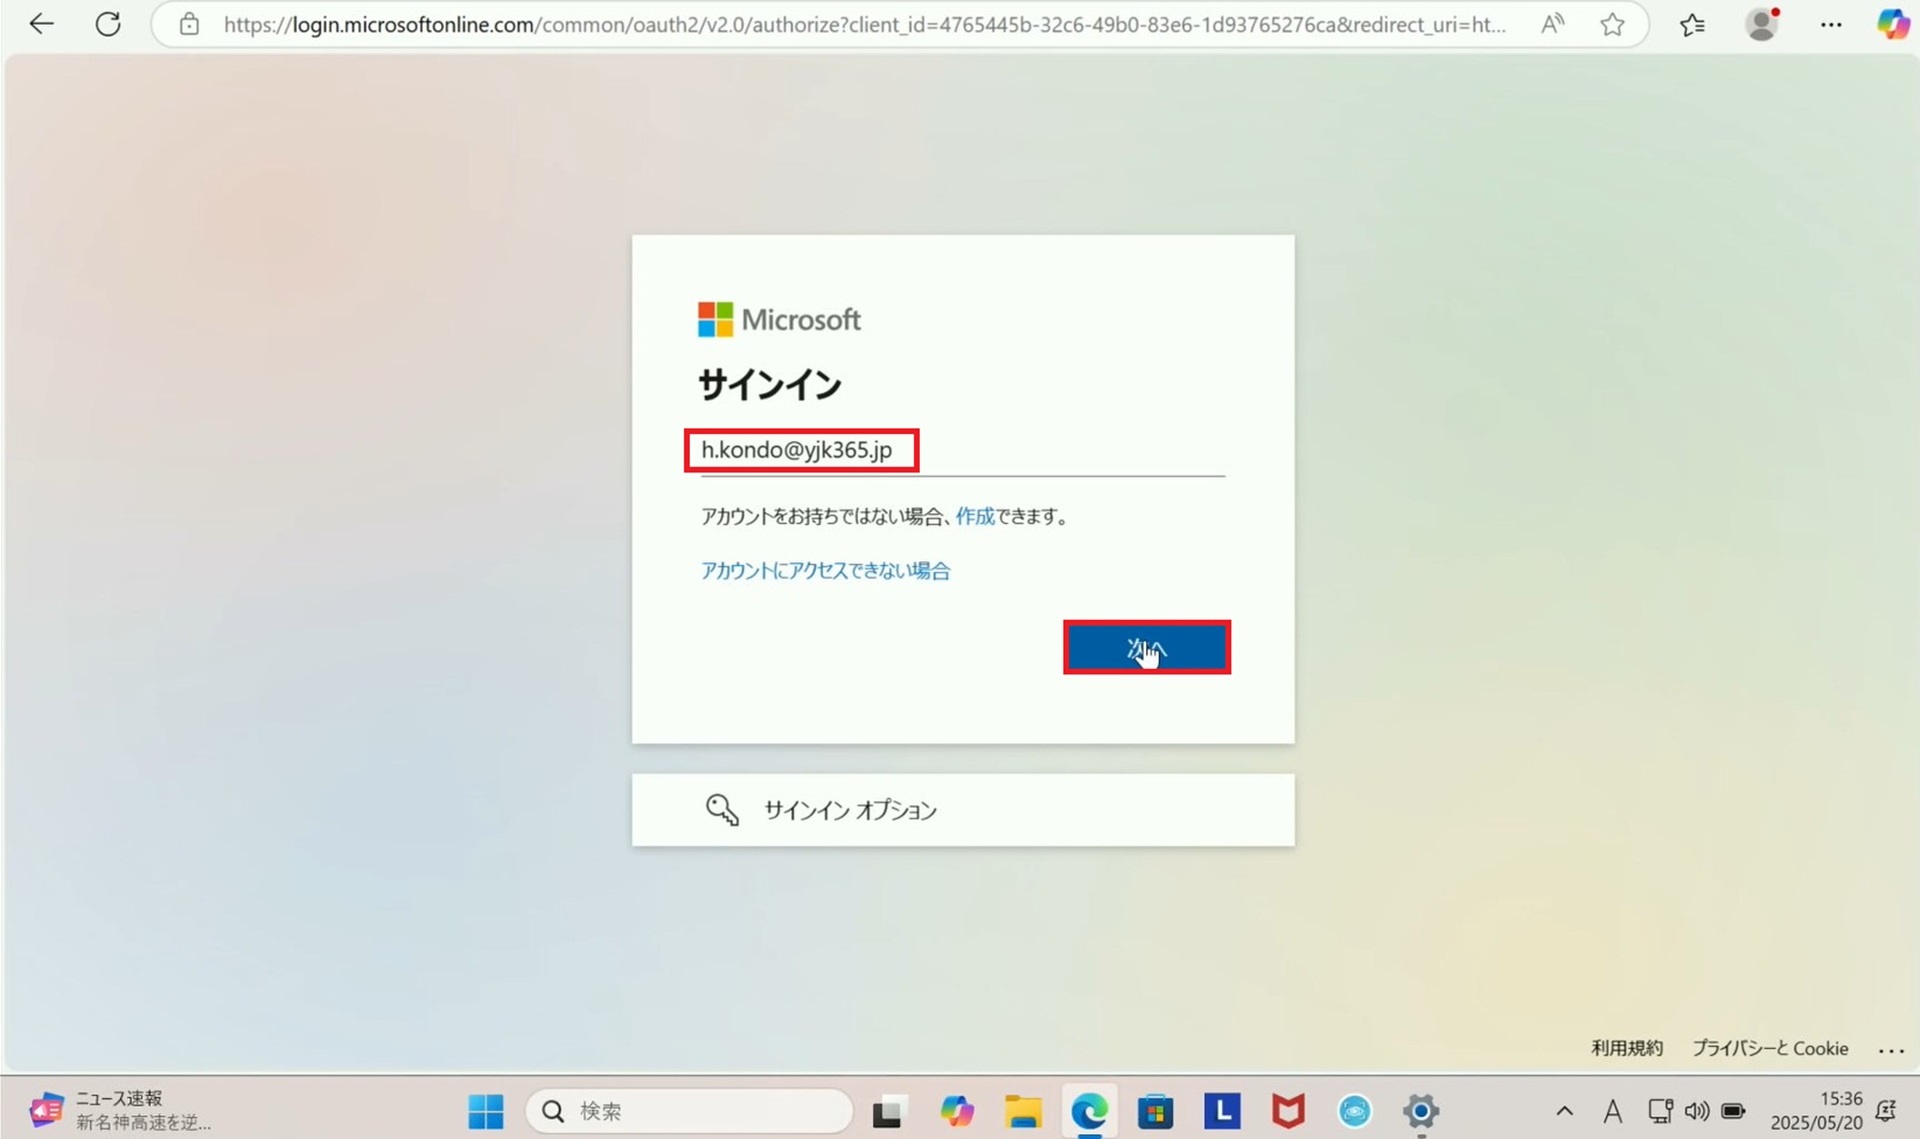Click the address bar URL
The image size is (1920, 1139).
coord(864,25)
